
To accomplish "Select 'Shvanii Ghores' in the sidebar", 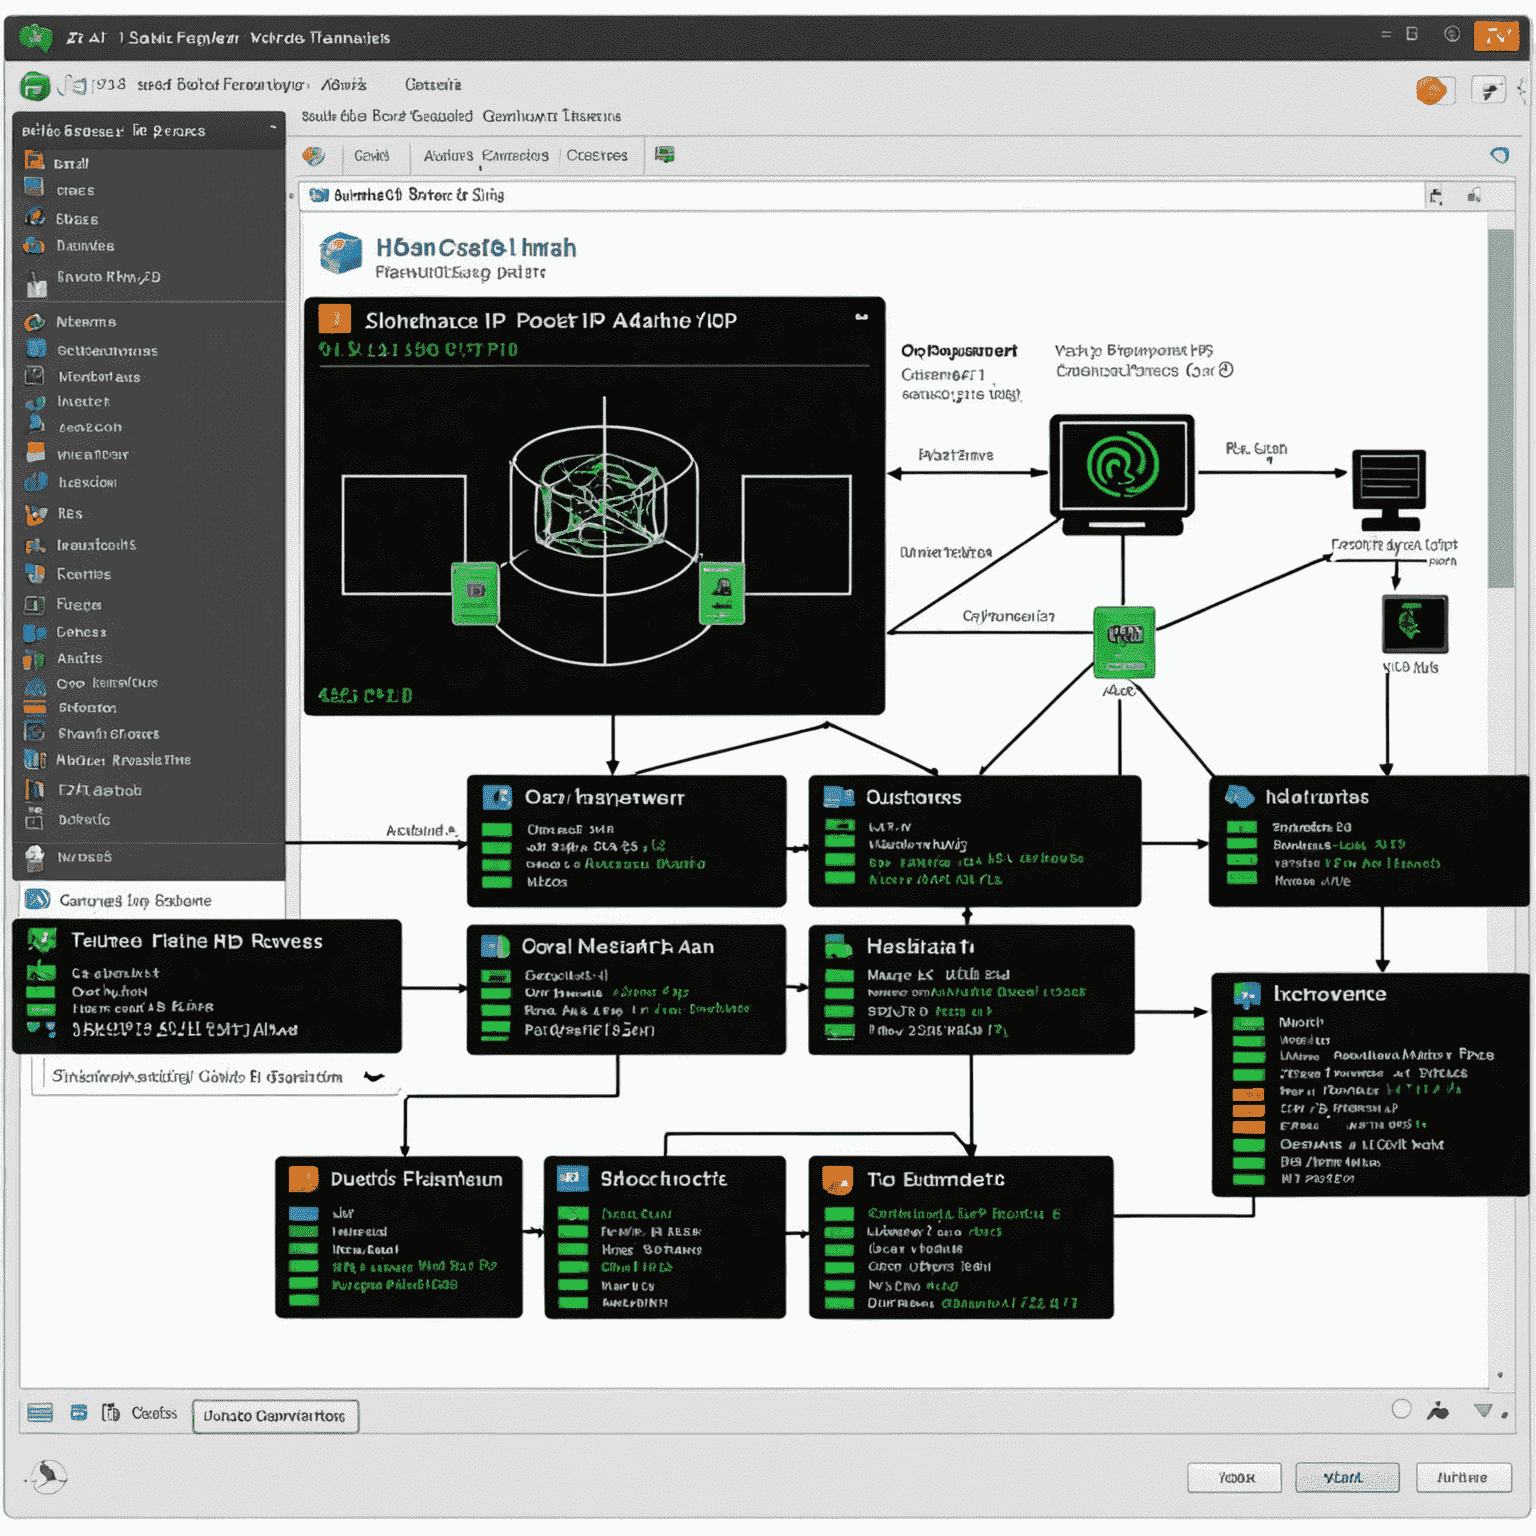I will point(150,733).
